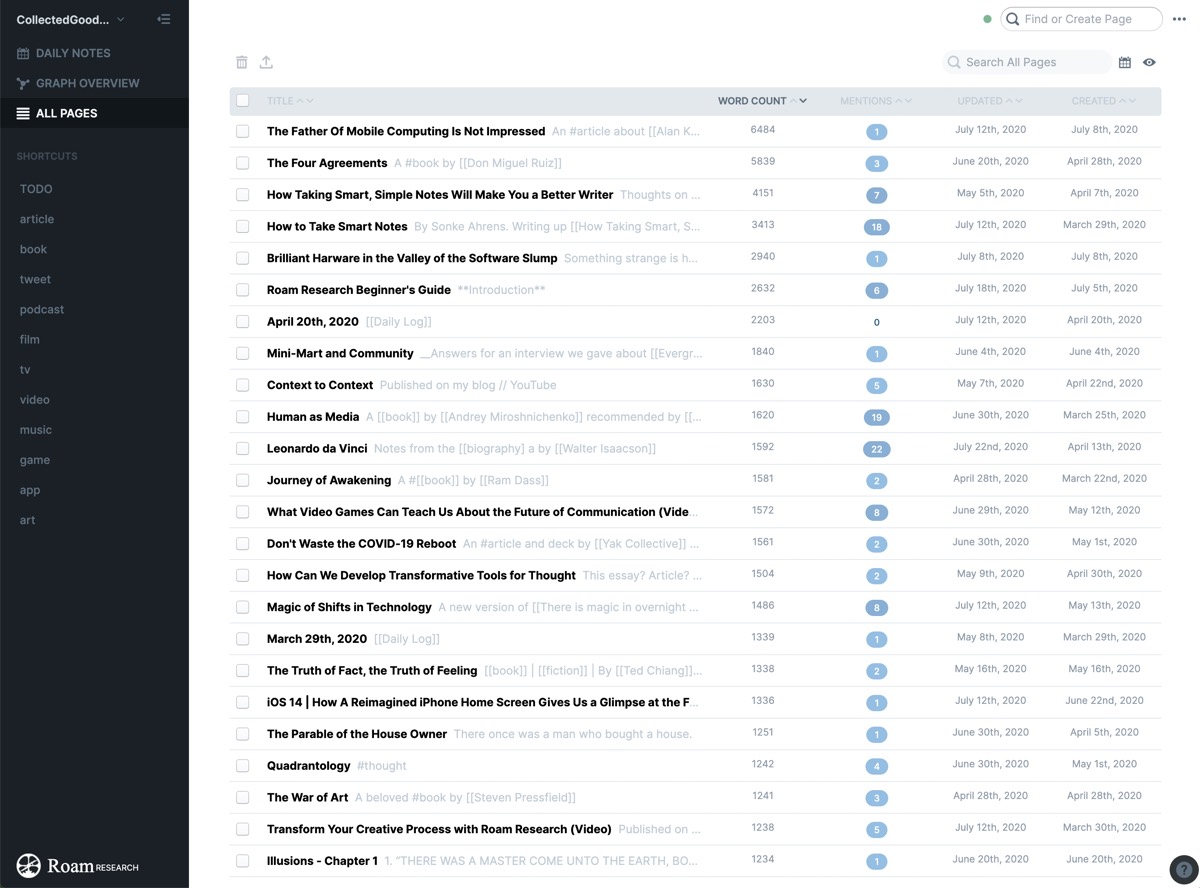Open the music shortcut
1200x888 pixels.
pyautogui.click(x=36, y=430)
